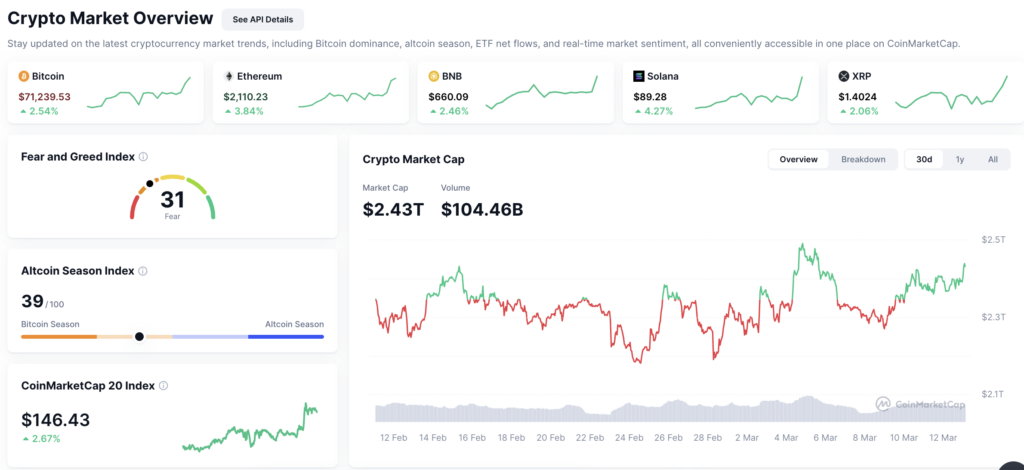Click the Altcoin Season slider marker
Screen dimensions: 1024x470
click(139, 337)
